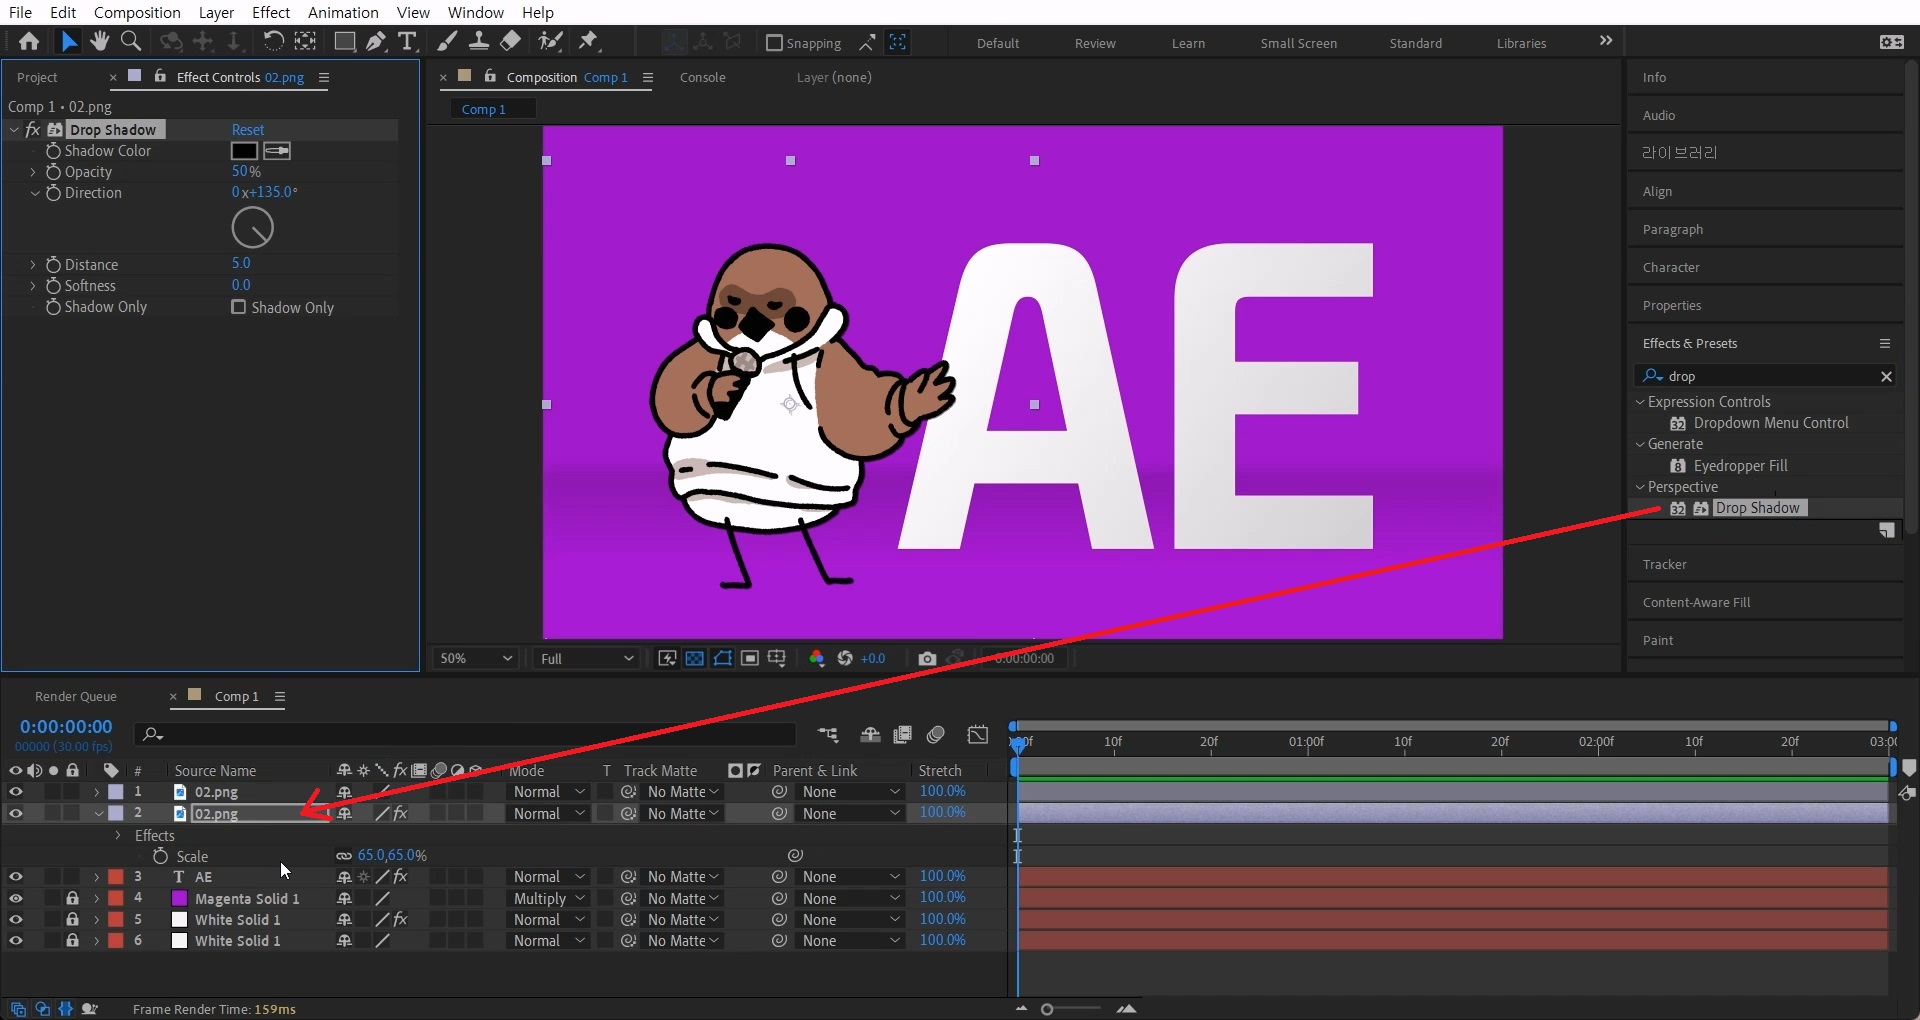This screenshot has height=1020, width=1920.
Task: Unlock the Magenta Solid 1 layer lock
Action: click(72, 898)
